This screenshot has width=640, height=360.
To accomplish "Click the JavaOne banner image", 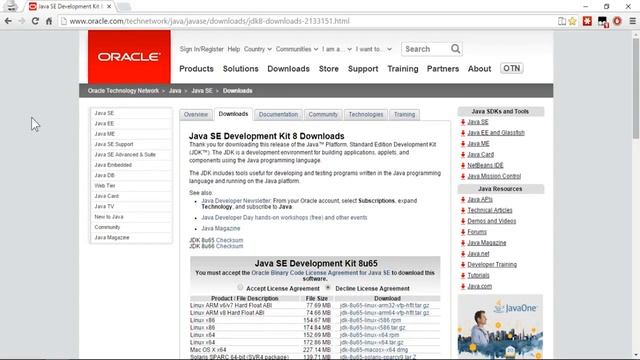I will pyautogui.click(x=500, y=327).
